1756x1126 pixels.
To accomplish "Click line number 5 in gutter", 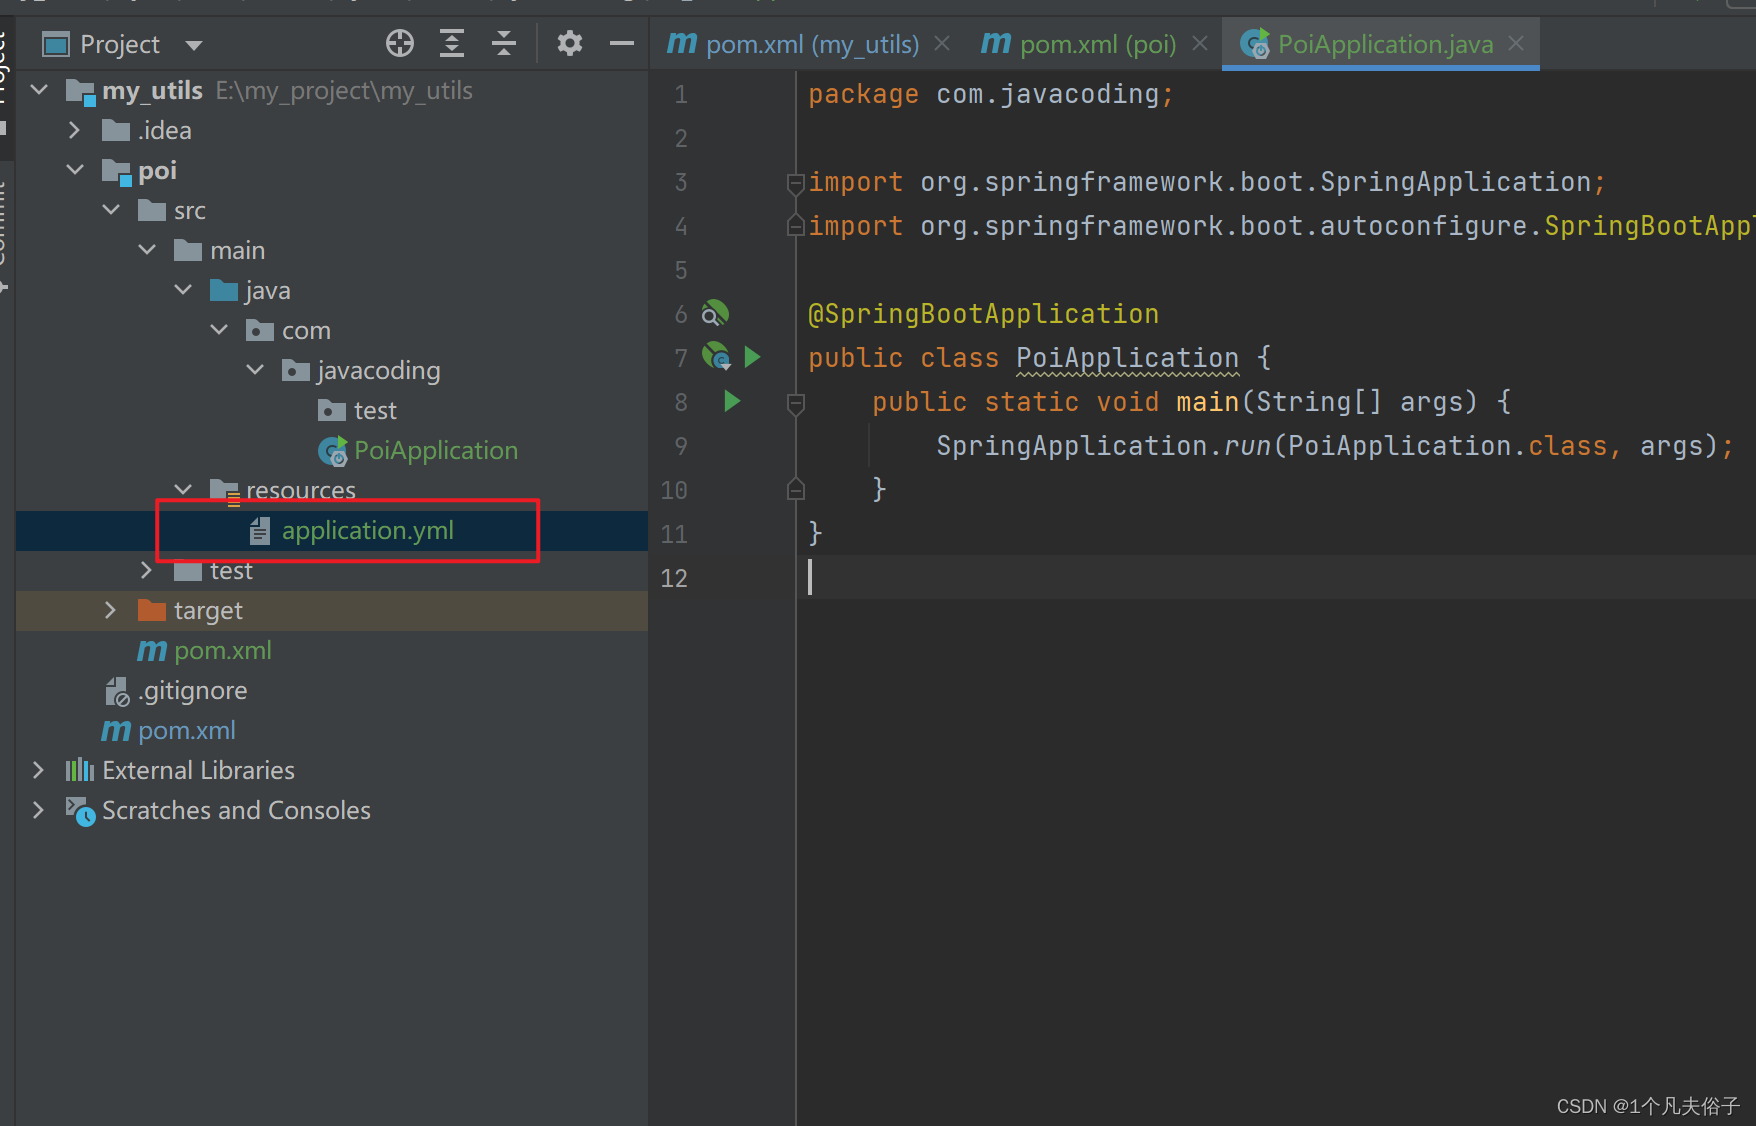I will point(681,270).
